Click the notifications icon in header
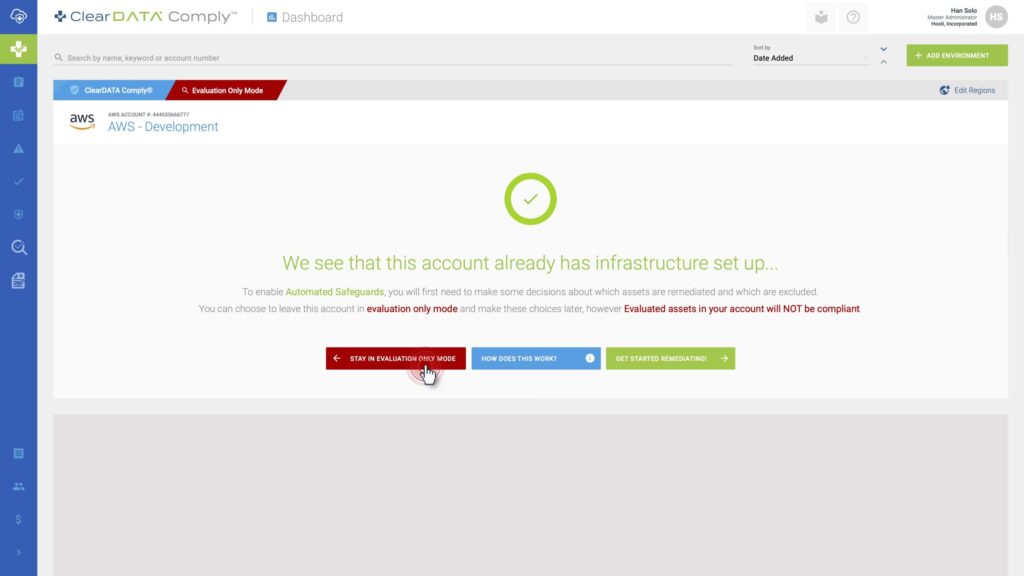This screenshot has width=1024, height=576. (821, 17)
